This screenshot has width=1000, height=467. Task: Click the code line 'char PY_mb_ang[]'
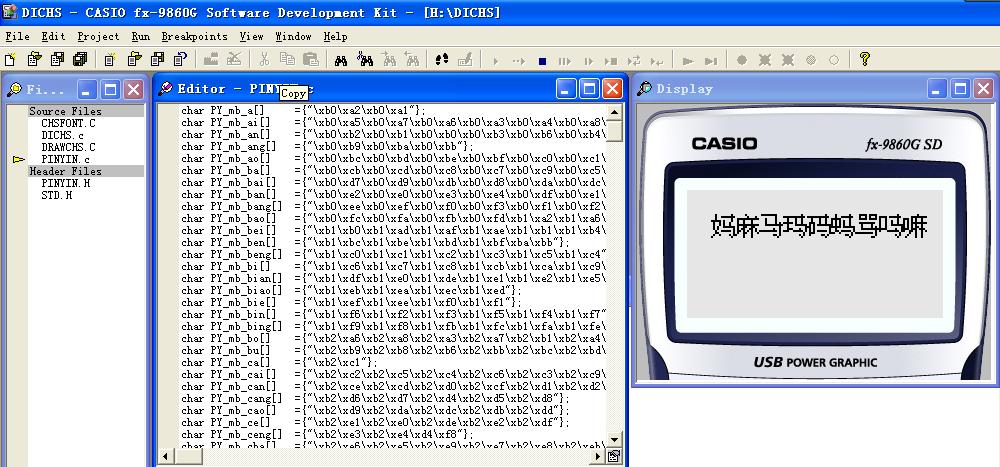pos(327,147)
